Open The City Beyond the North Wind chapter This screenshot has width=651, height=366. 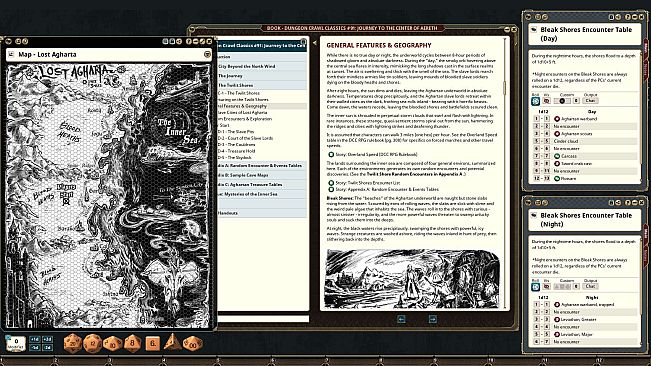(x=262, y=66)
